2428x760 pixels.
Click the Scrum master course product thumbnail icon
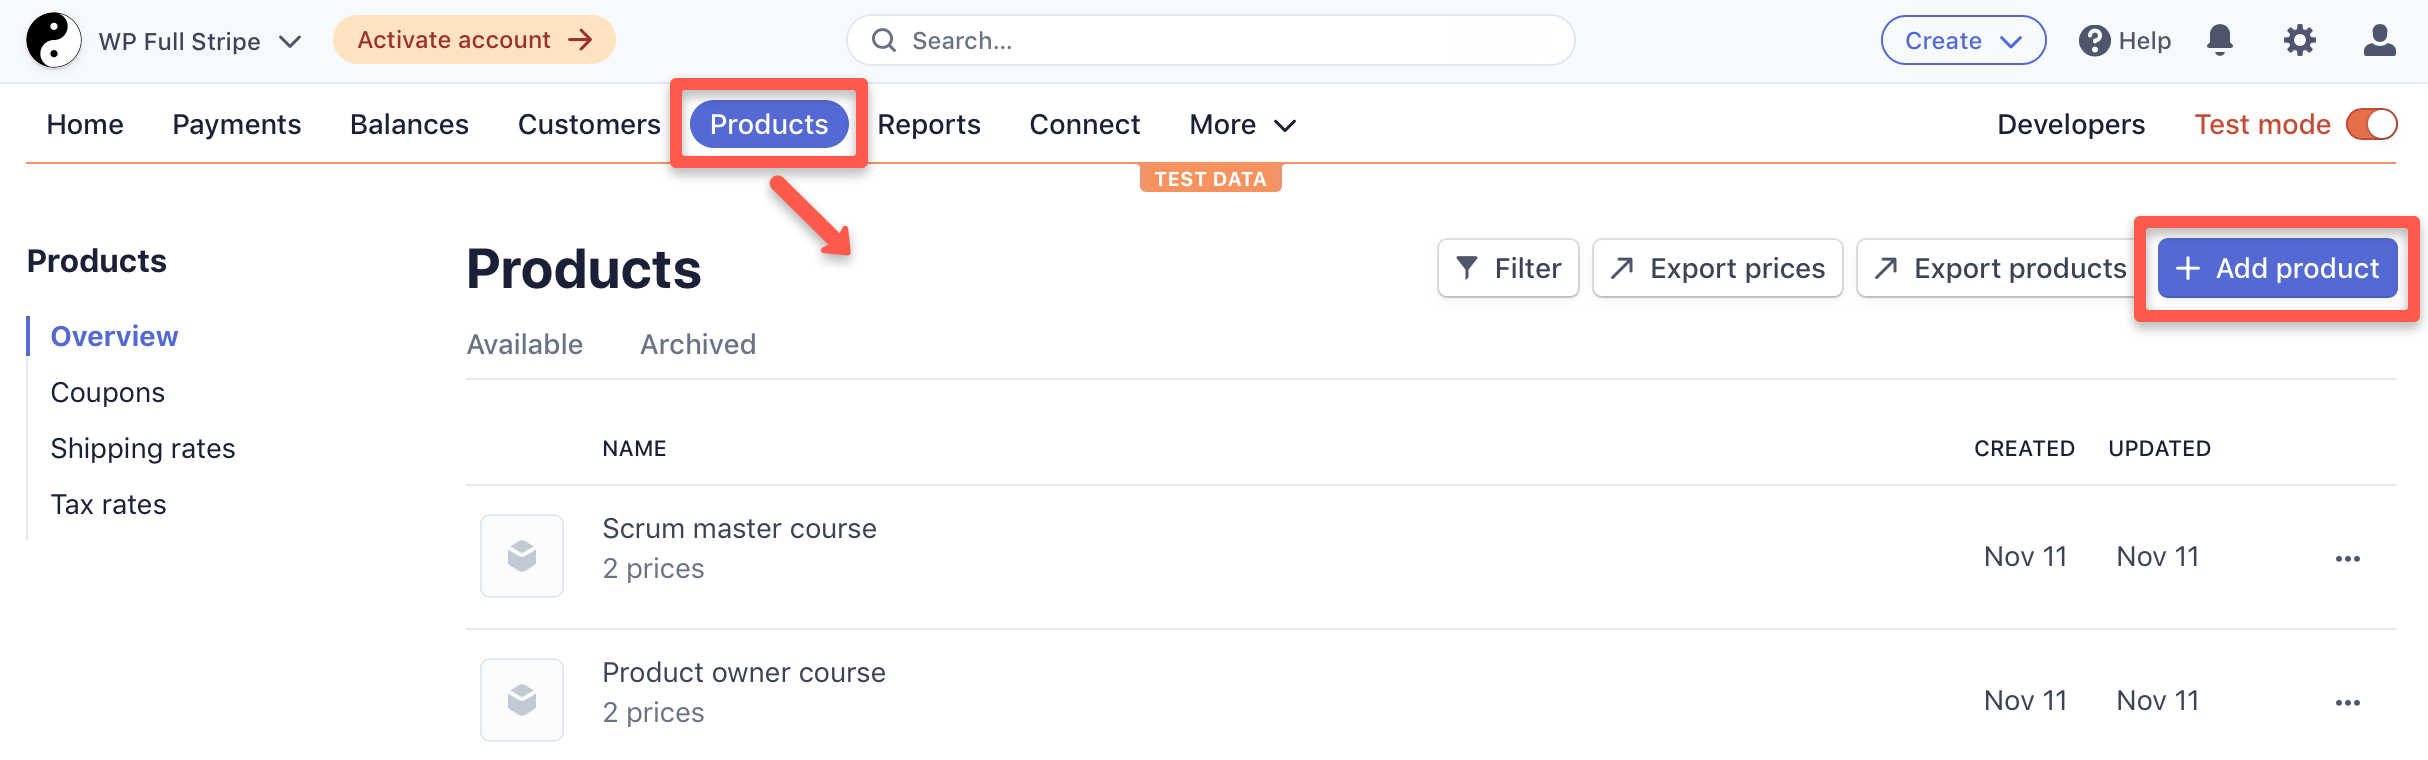tap(521, 555)
